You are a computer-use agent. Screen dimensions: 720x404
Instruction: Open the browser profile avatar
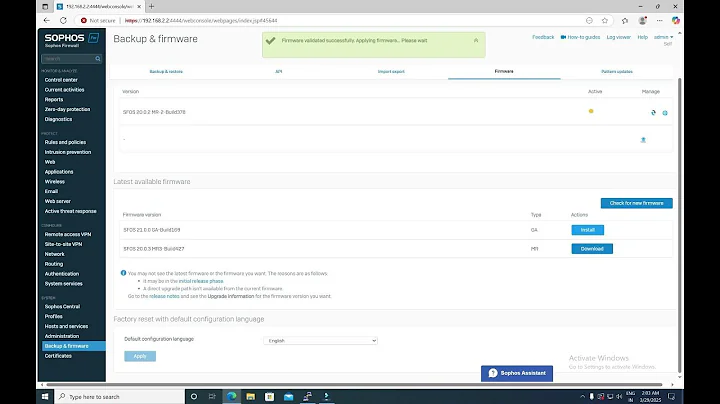coord(642,20)
